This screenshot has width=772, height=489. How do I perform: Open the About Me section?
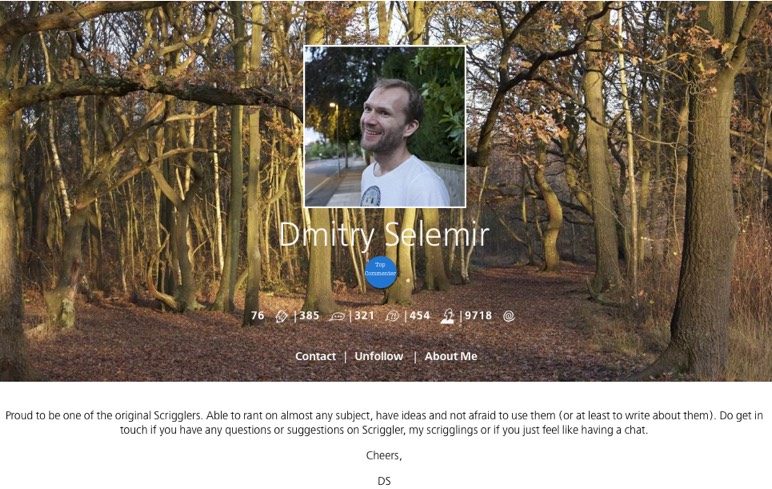(x=451, y=356)
